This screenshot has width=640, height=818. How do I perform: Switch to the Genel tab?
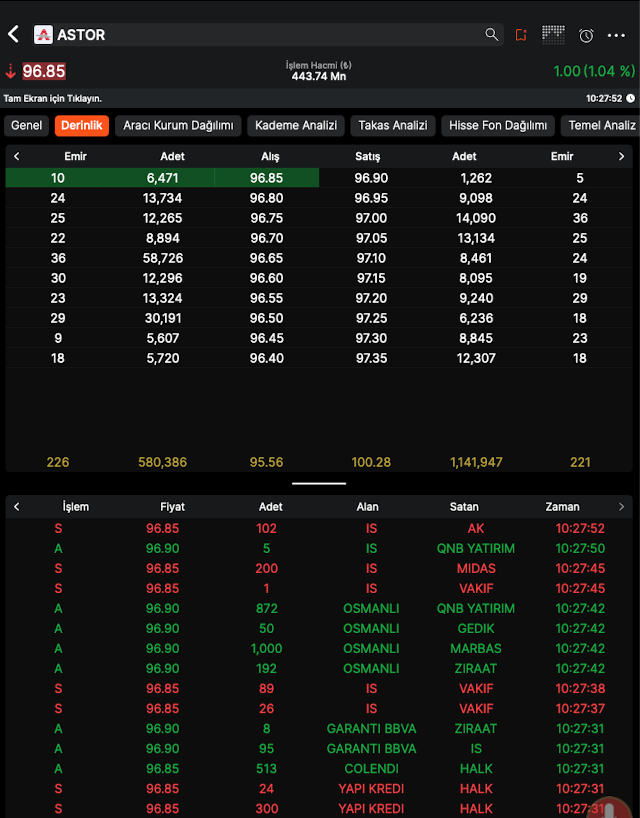[x=27, y=126]
